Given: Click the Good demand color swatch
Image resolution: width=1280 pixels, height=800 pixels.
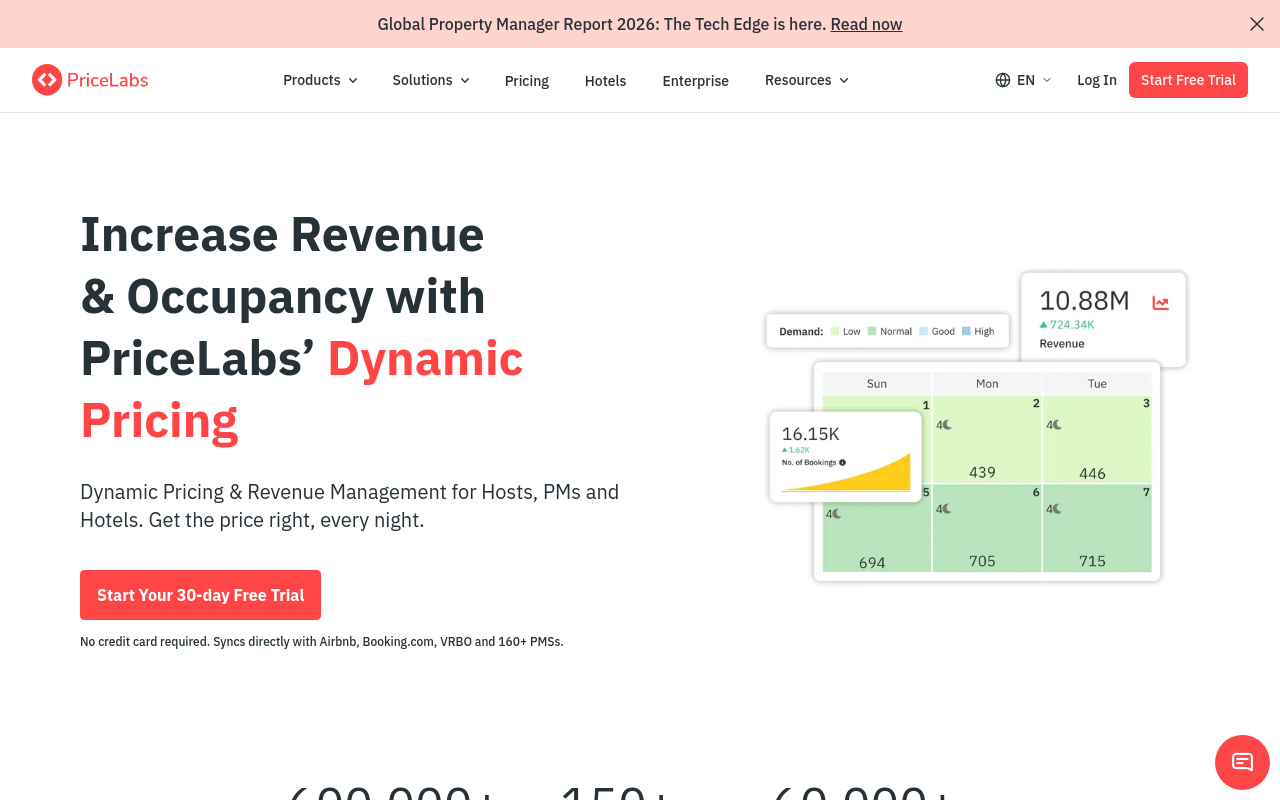Looking at the screenshot, I should (924, 331).
